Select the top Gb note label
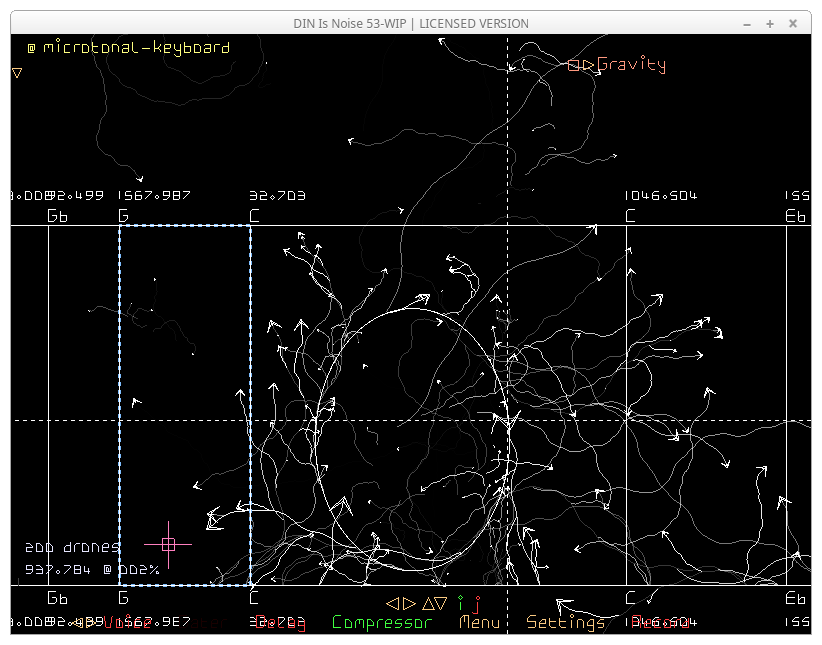 click(x=58, y=216)
